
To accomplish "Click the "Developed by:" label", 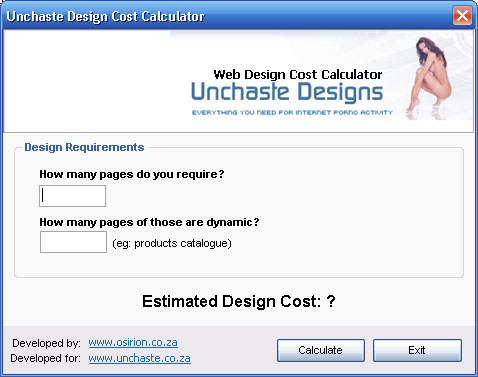I will (x=46, y=343).
